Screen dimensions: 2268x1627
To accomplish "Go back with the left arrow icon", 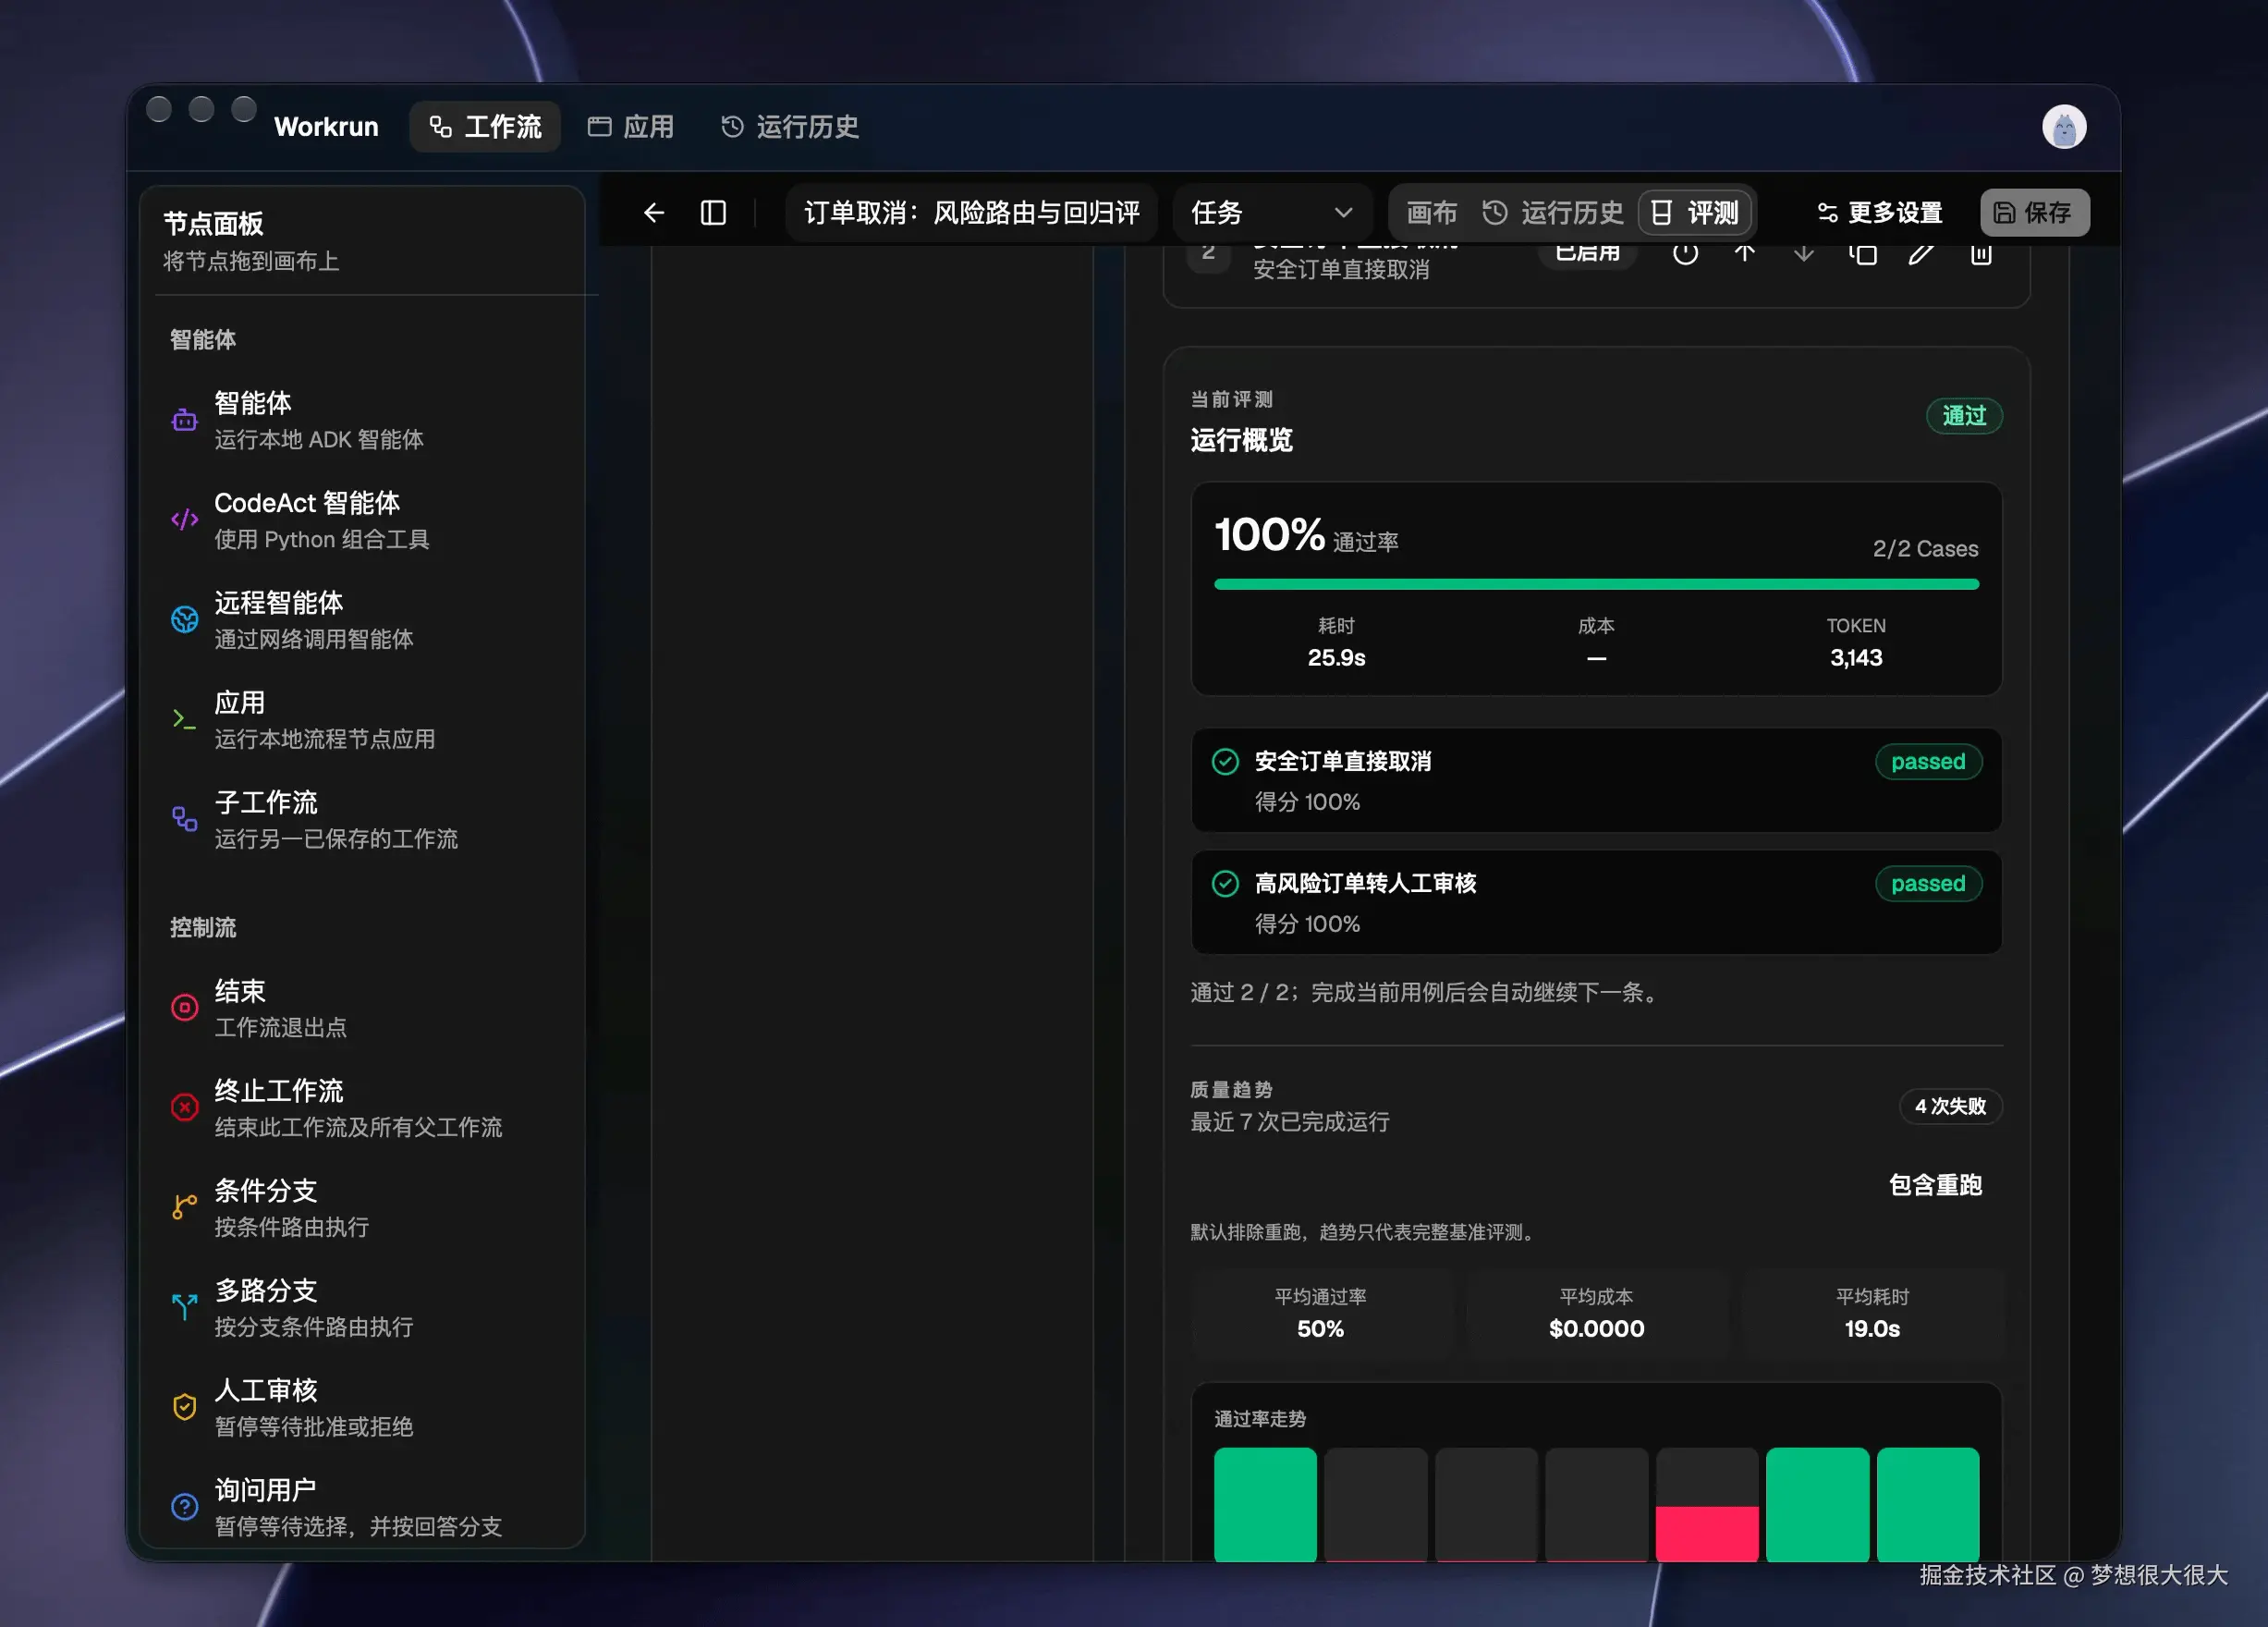I will click(x=654, y=213).
